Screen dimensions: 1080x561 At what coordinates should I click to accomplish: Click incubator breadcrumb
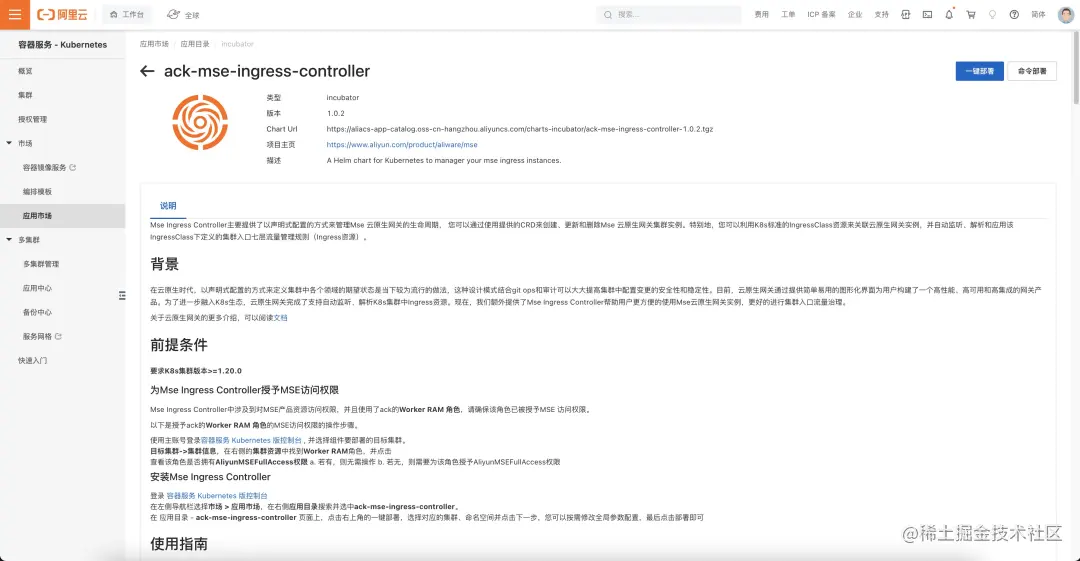[238, 43]
